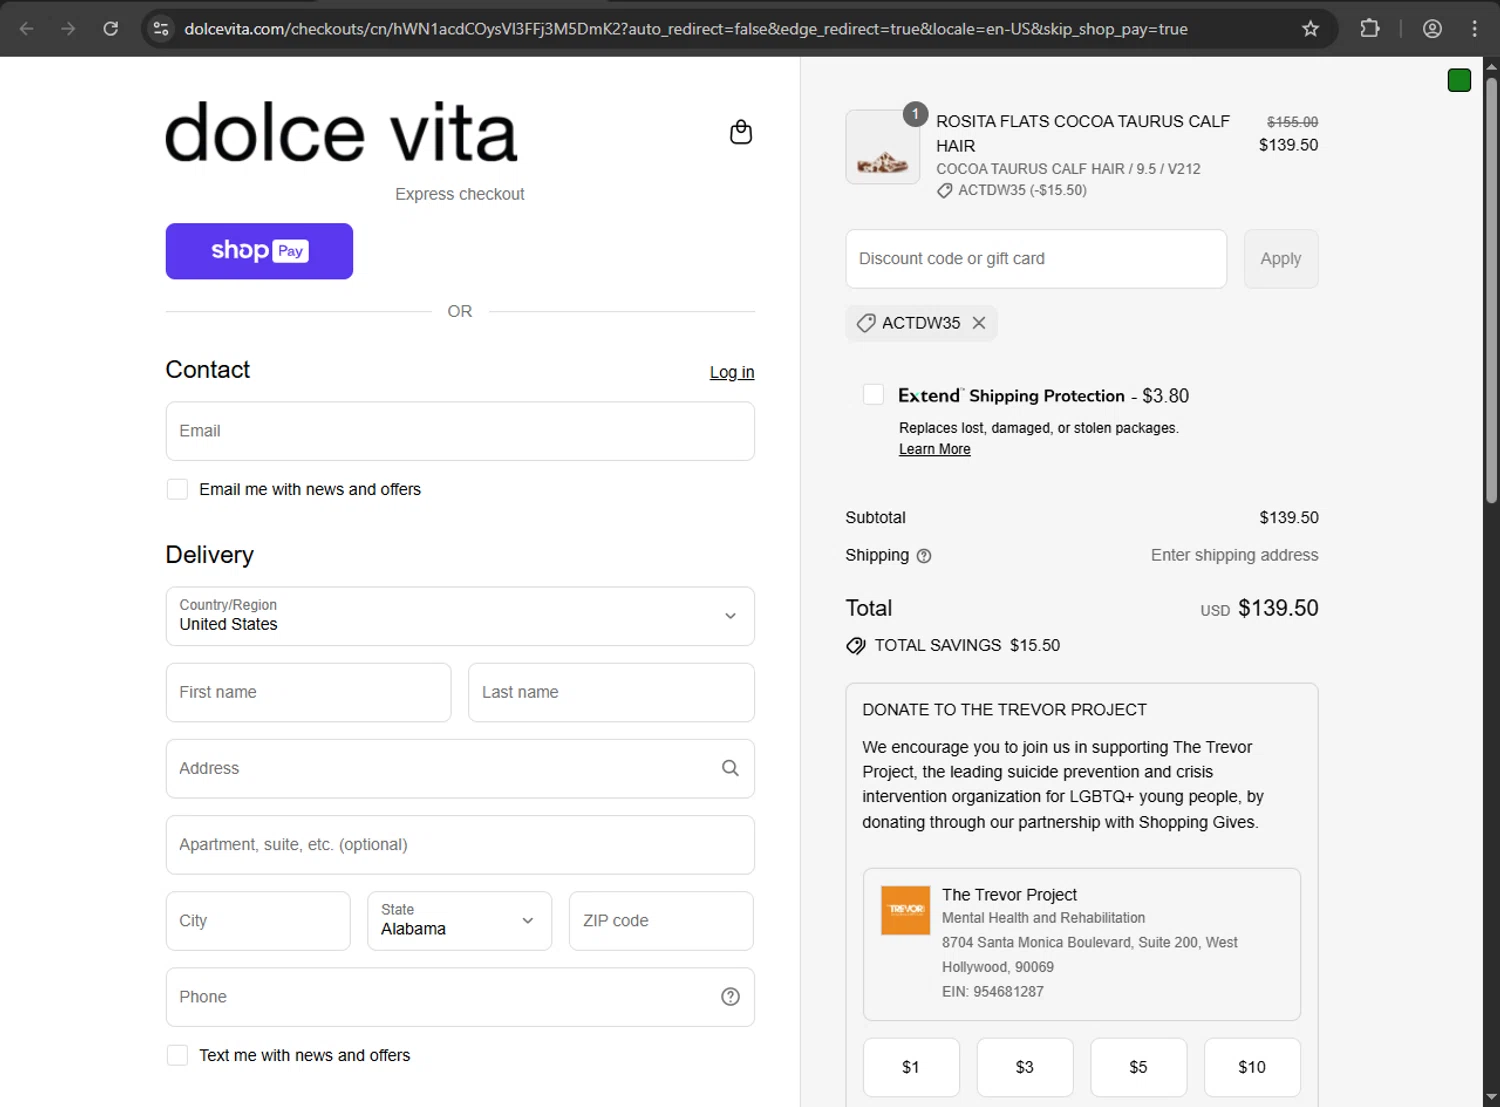Donate $10 to The Trevor Project

[1252, 1067]
